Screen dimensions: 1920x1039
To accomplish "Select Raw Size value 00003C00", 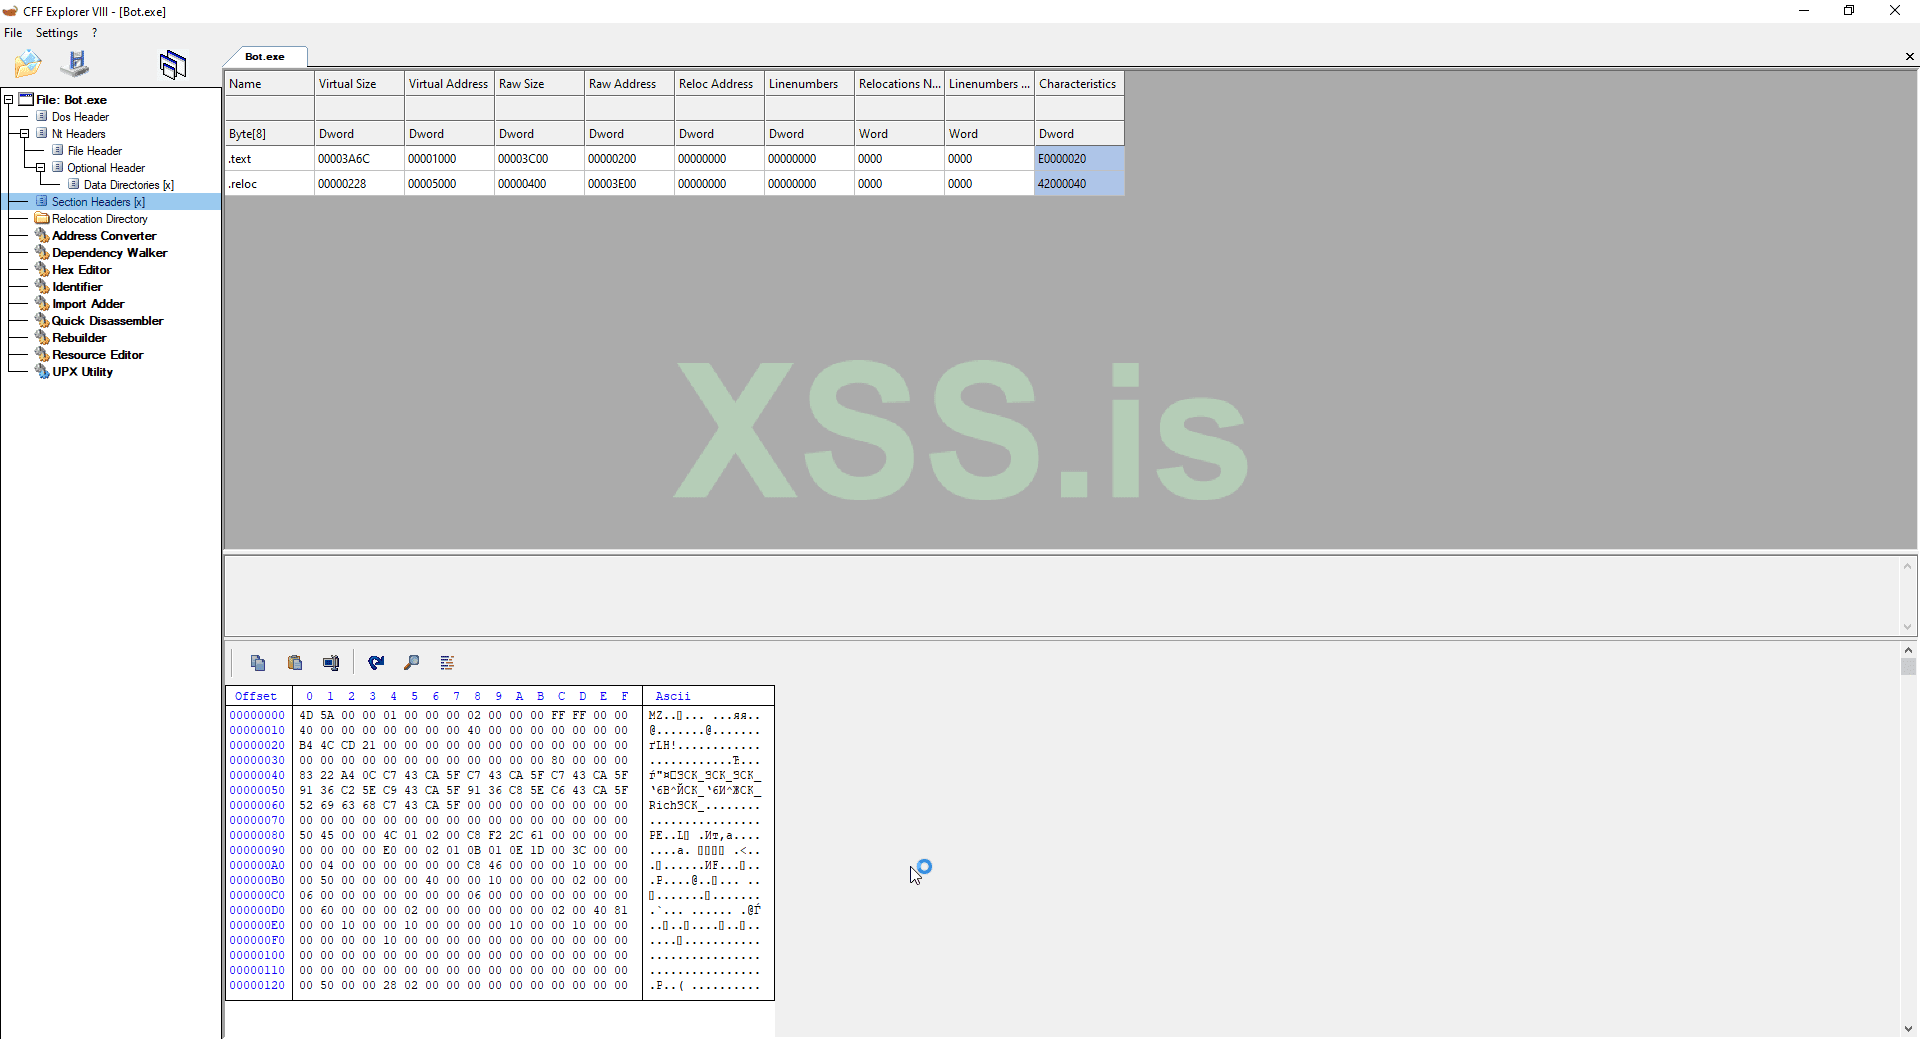I will pos(539,159).
